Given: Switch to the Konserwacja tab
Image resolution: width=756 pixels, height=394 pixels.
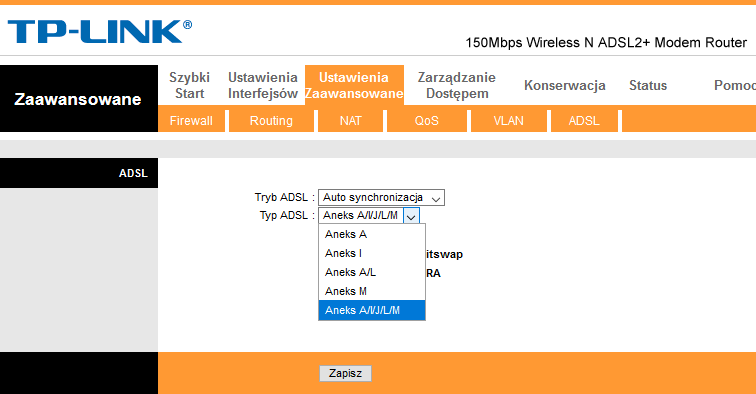Looking at the screenshot, I should [x=565, y=85].
